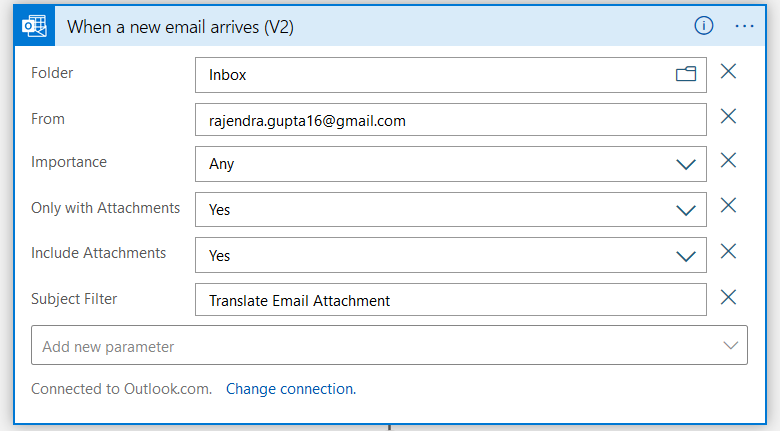The image size is (780, 431).
Task: Open the info icon for trigger details
Action: [x=704, y=26]
